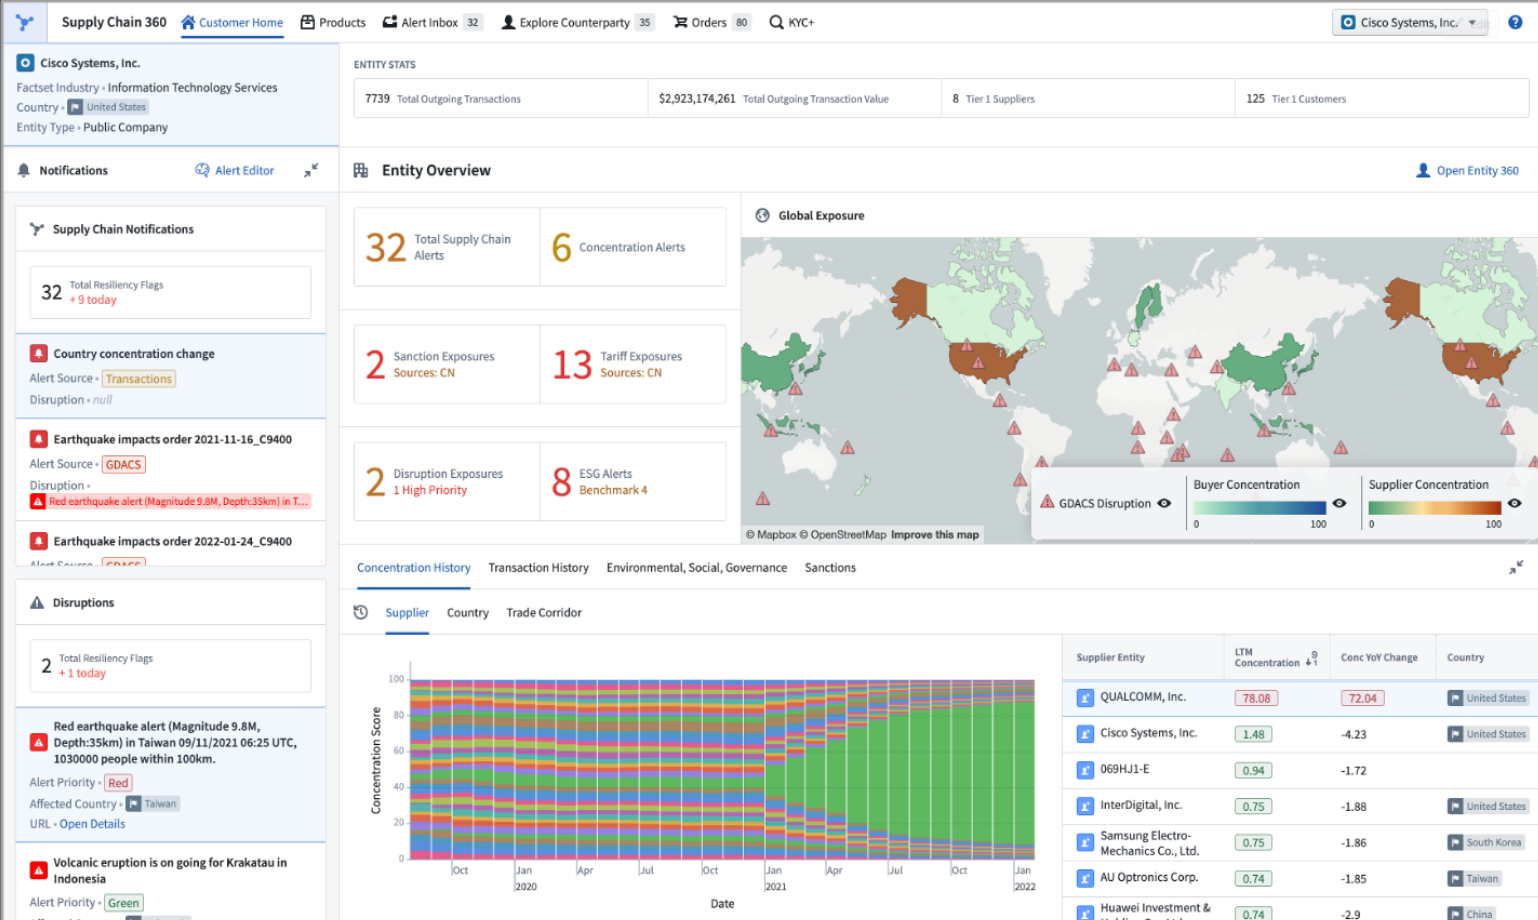This screenshot has width=1538, height=920.
Task: Click the Entity Overview grid icon
Action: (359, 170)
